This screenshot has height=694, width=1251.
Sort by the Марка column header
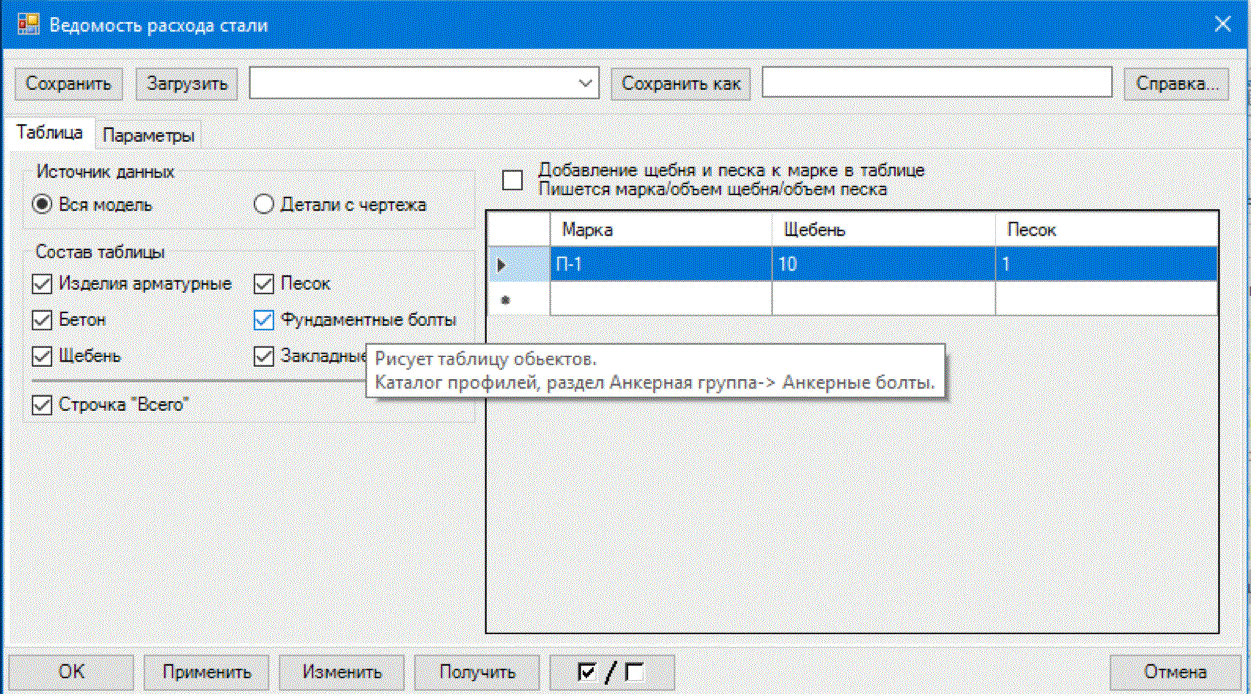(660, 230)
